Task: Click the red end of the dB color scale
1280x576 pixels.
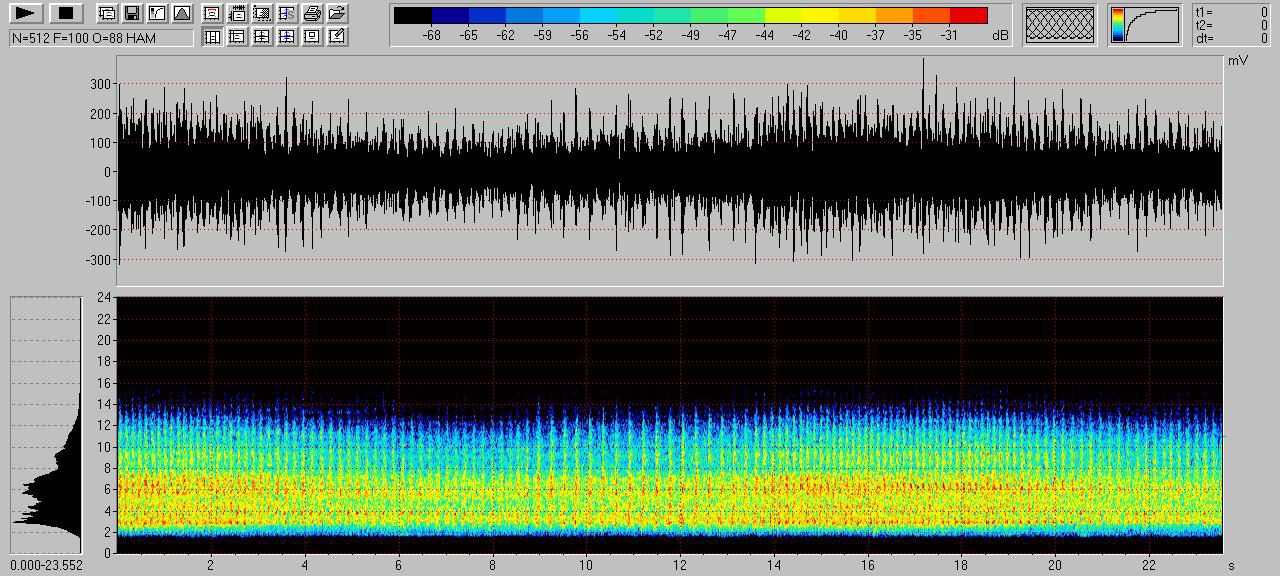Action: (968, 15)
